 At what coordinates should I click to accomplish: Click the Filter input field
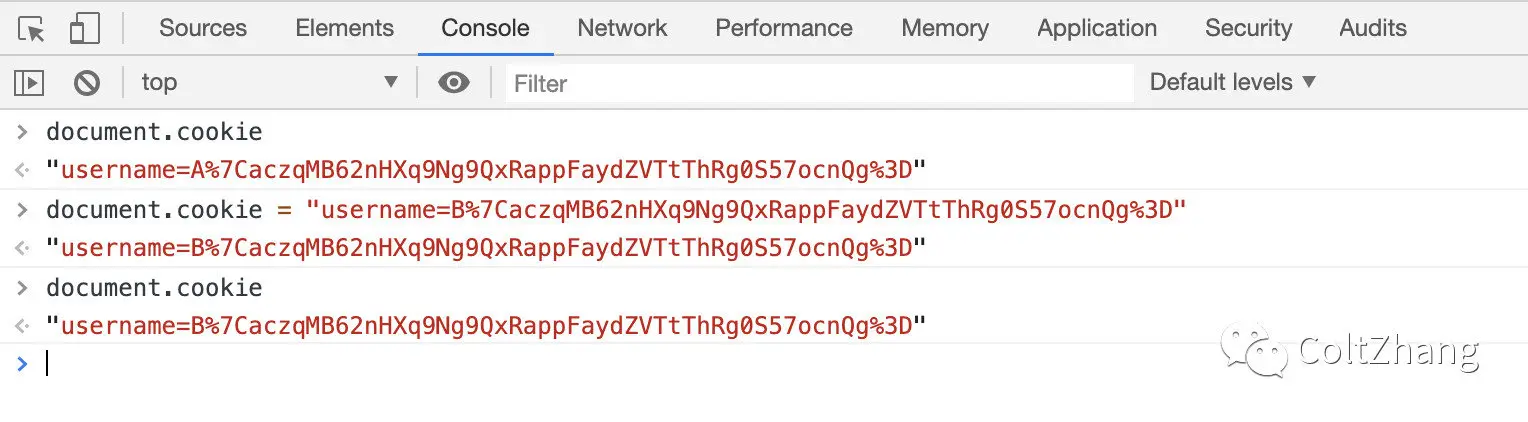click(820, 83)
